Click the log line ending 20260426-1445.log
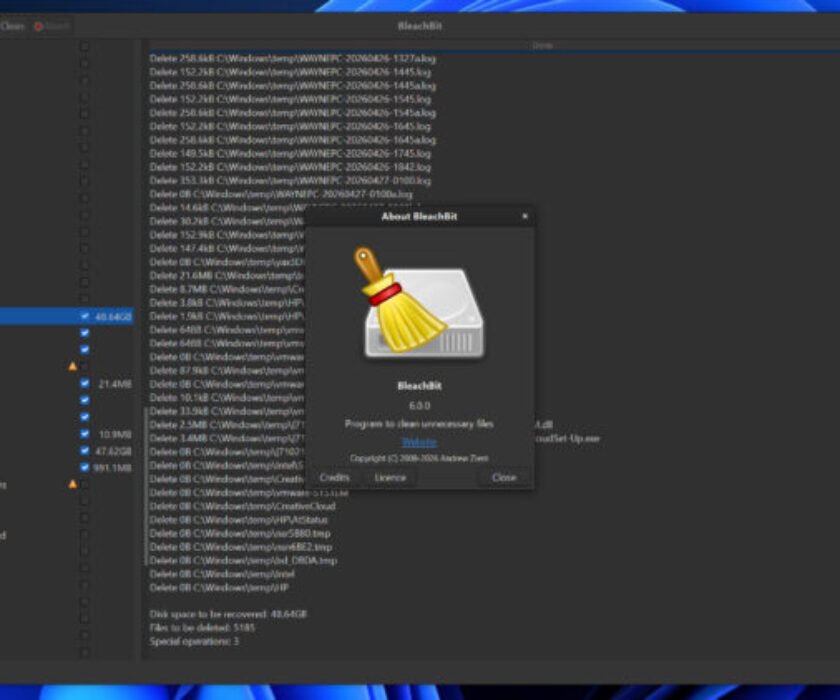The width and height of the screenshot is (840, 700). (290, 72)
